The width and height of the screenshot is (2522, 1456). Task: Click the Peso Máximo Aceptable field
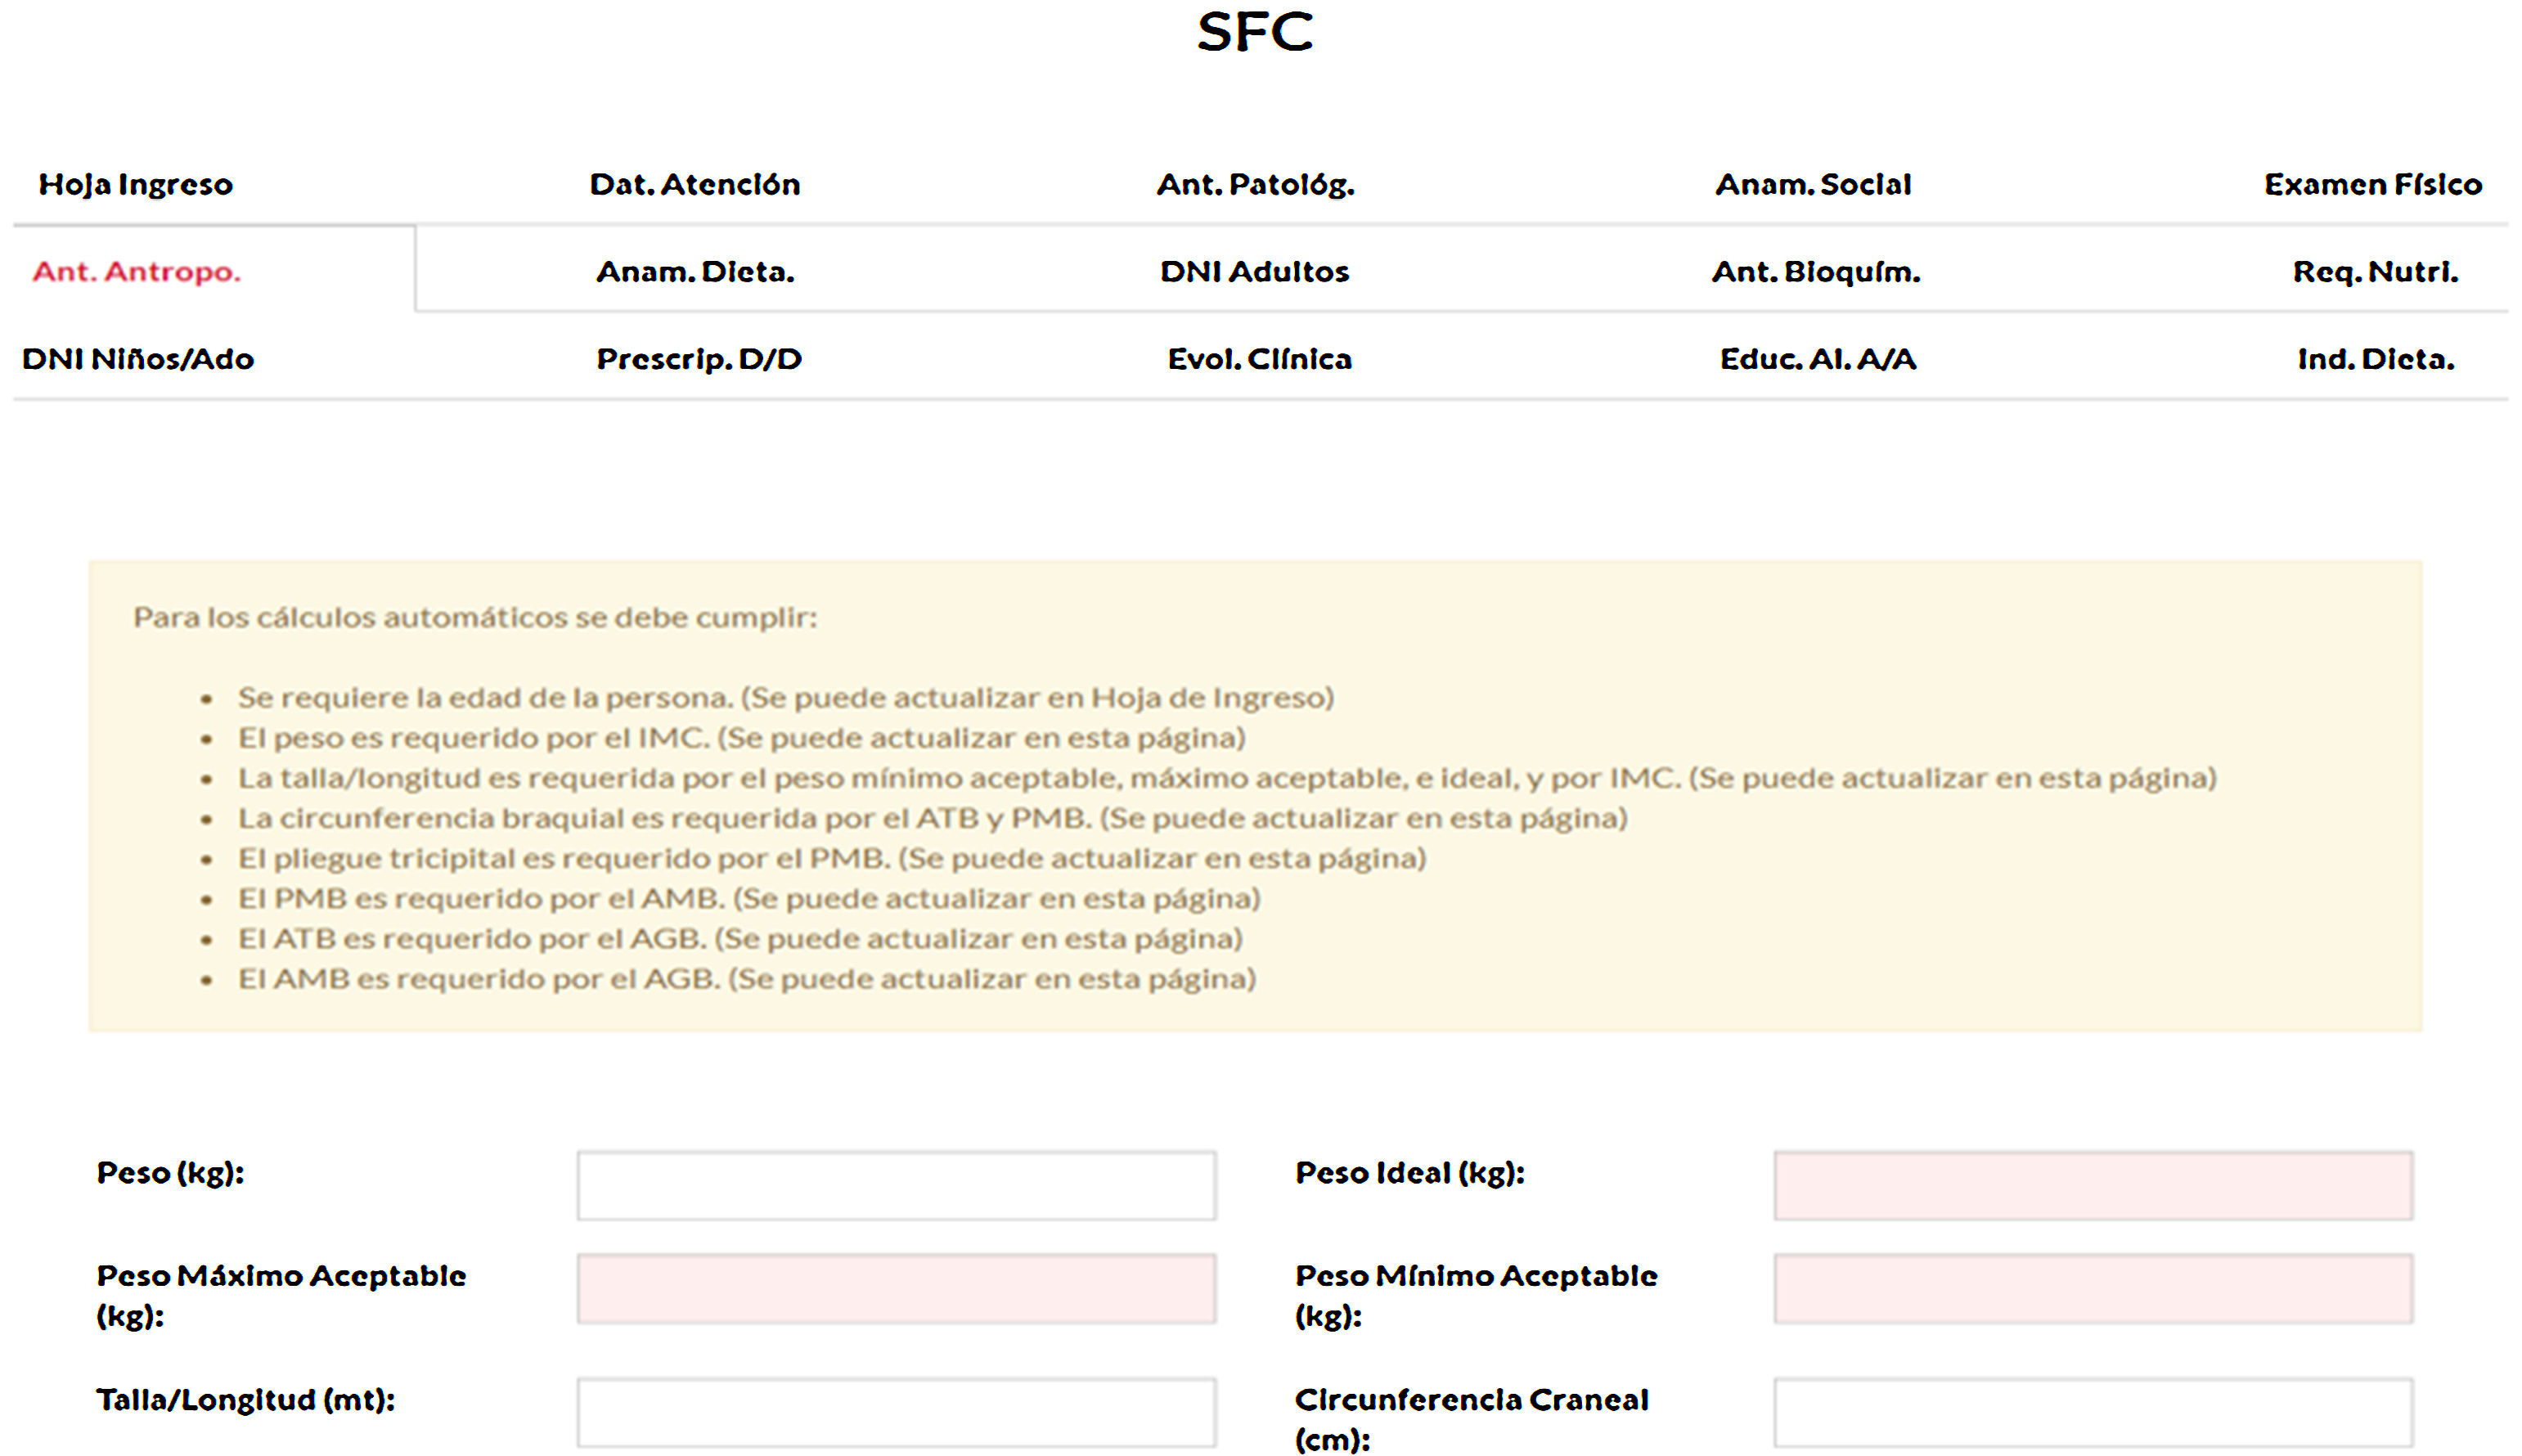(x=896, y=1289)
